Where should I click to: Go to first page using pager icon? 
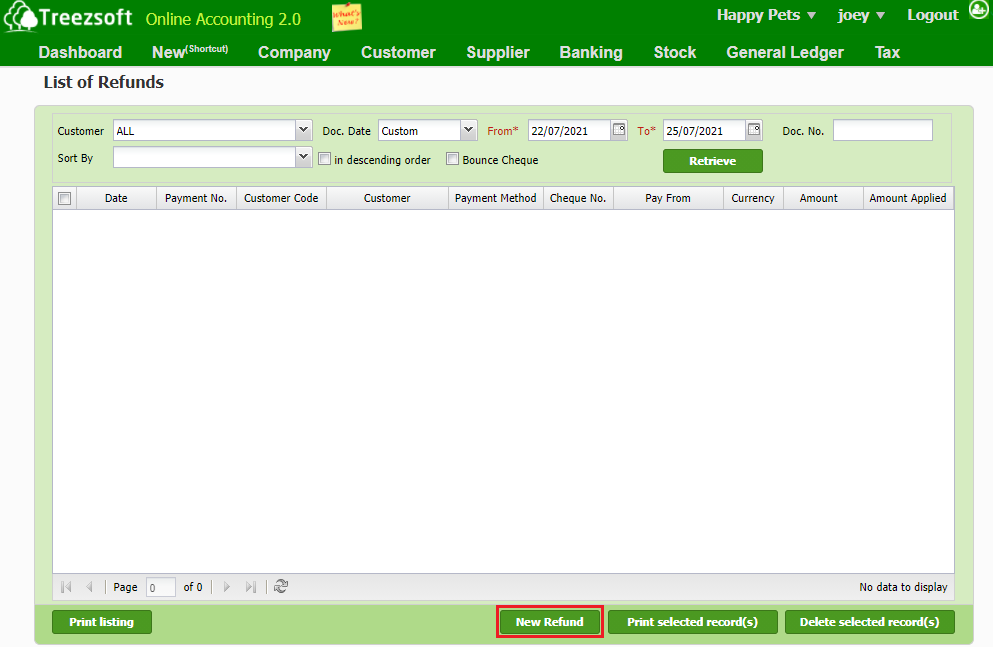coord(67,587)
